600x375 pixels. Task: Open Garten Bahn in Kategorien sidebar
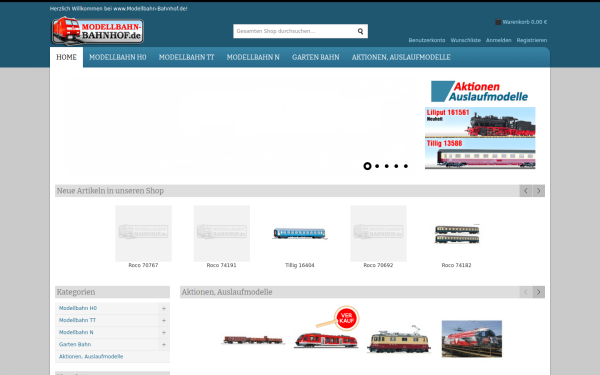[x=75, y=344]
